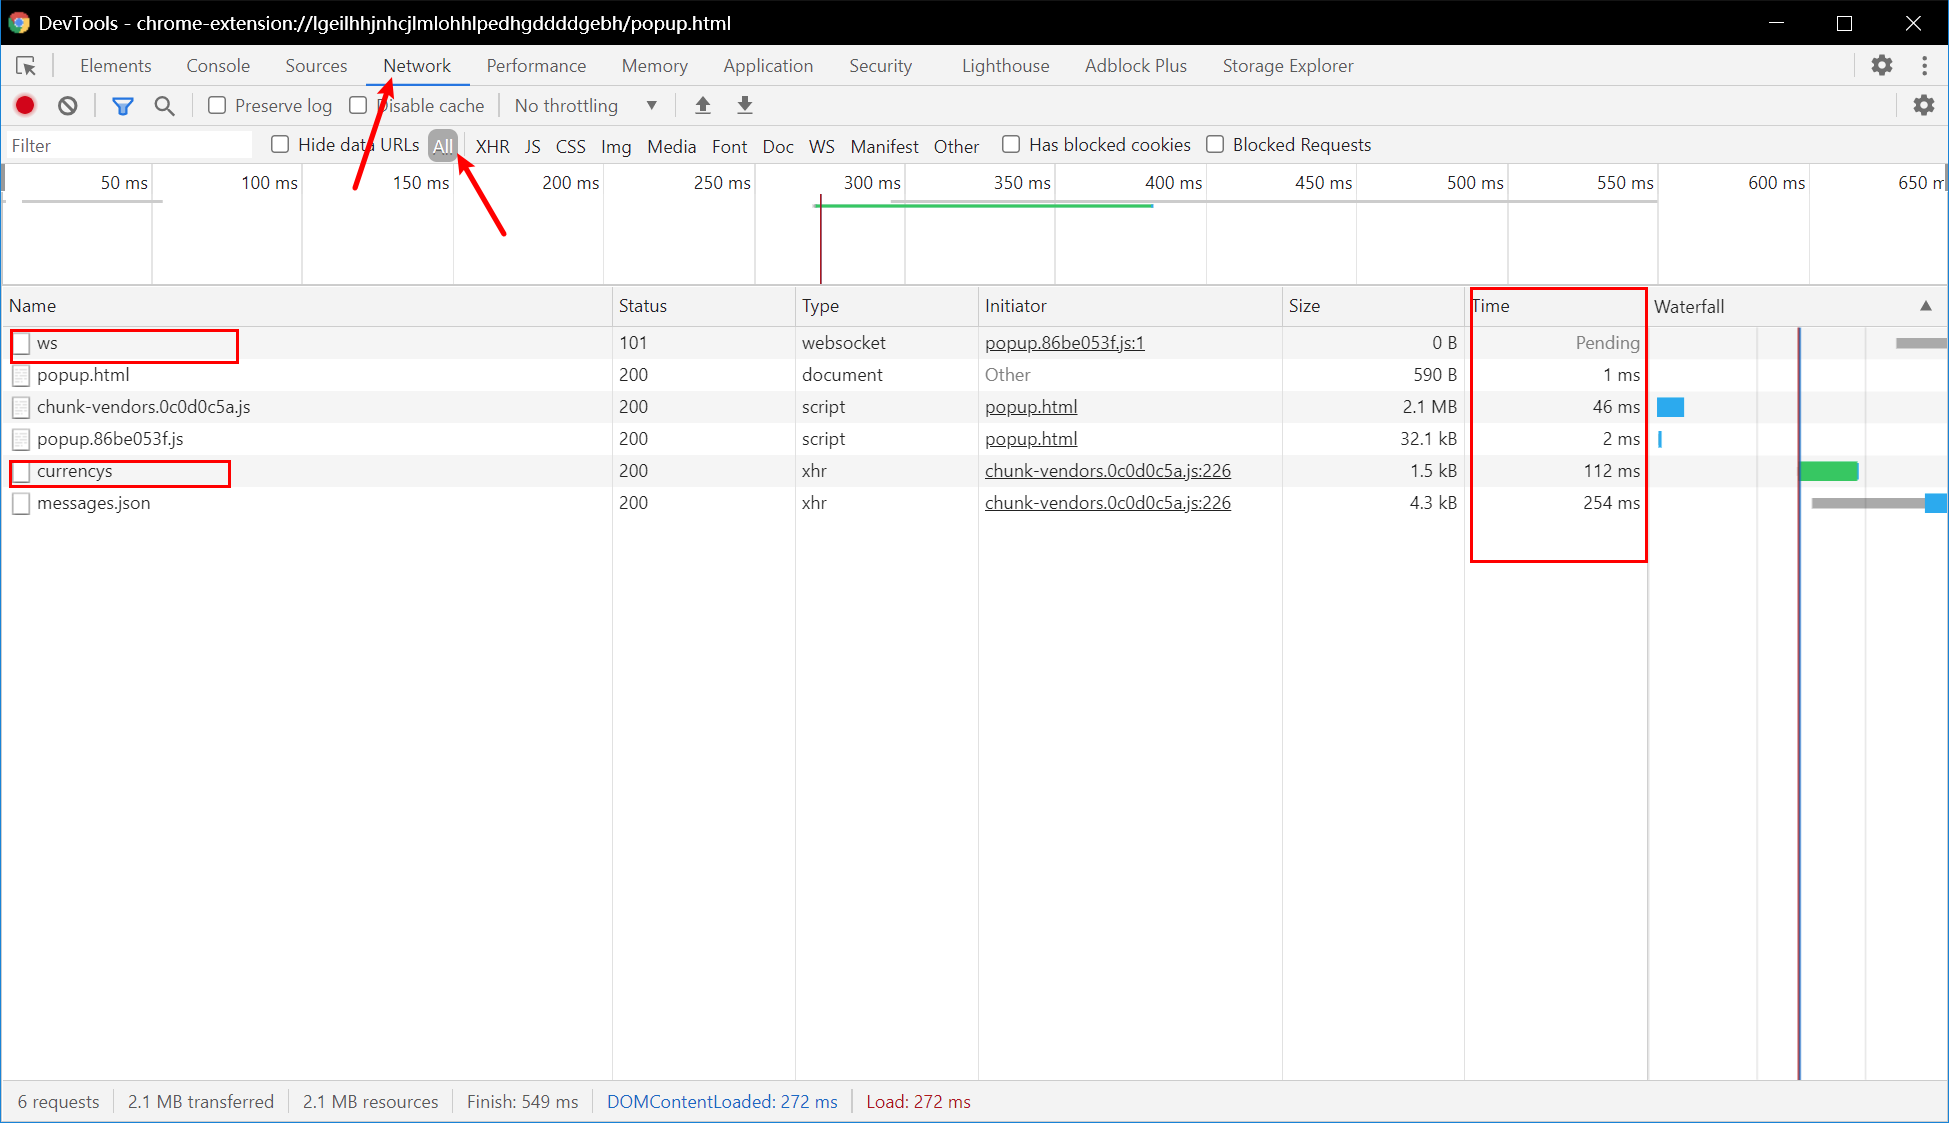Go to the Sources tab
Image resolution: width=1949 pixels, height=1123 pixels.
click(316, 66)
